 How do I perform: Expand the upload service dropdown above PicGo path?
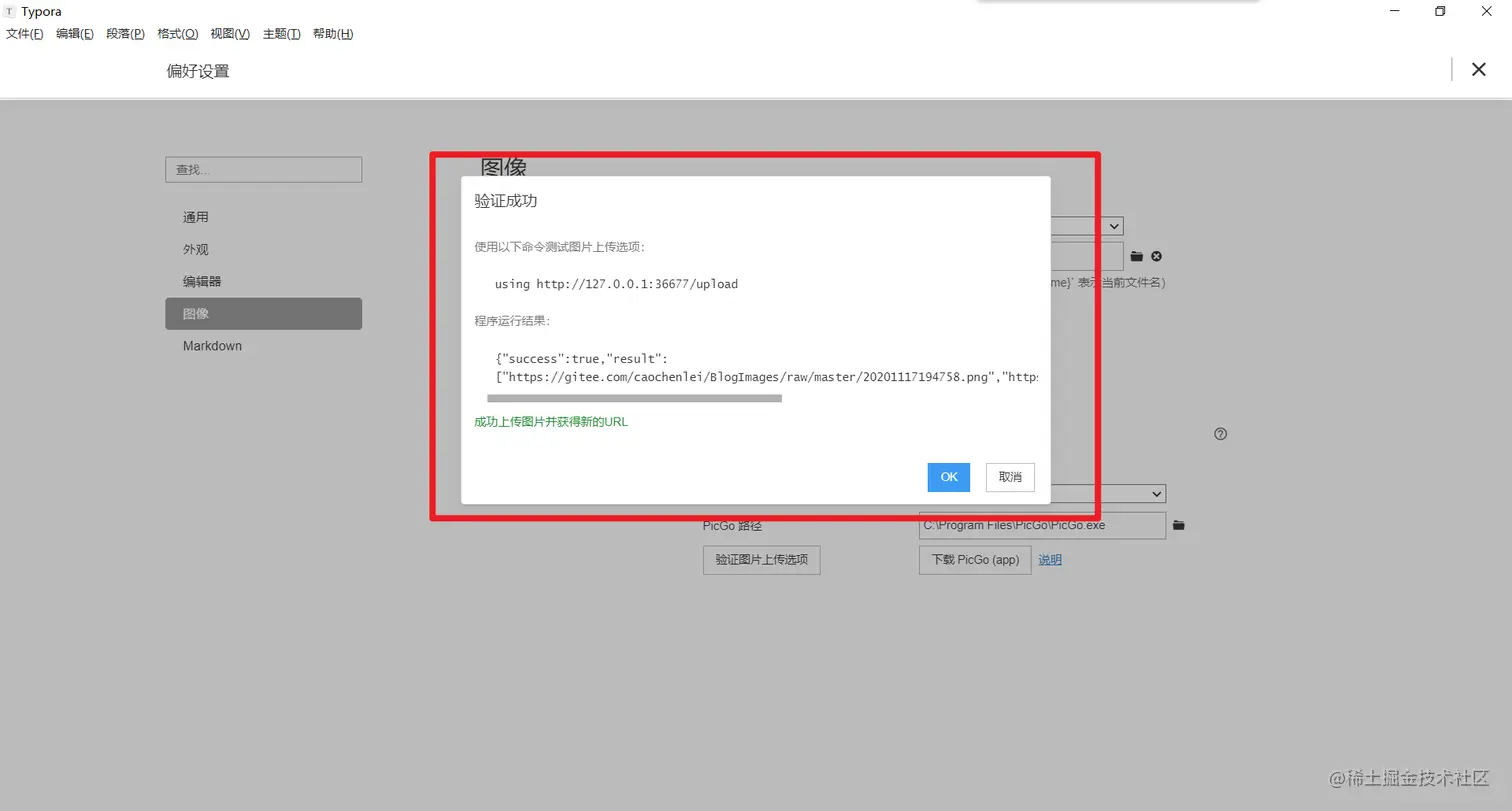(1107, 494)
